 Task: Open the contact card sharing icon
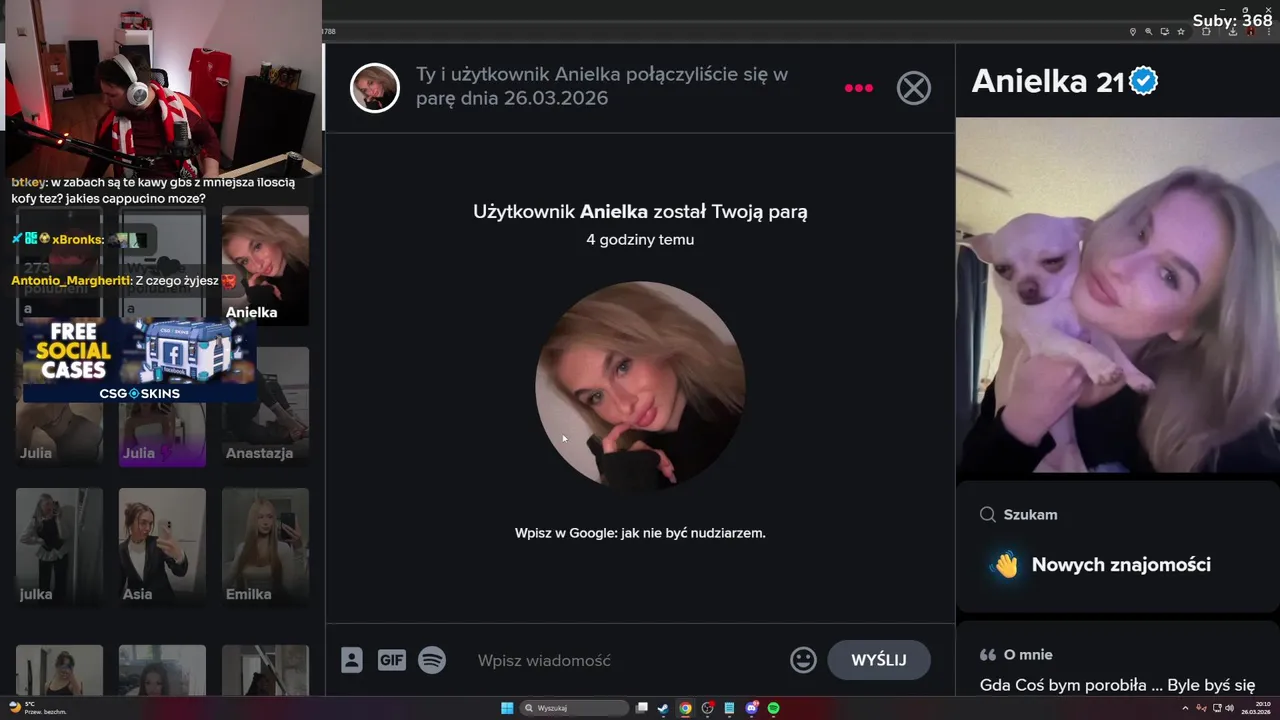click(x=351, y=660)
